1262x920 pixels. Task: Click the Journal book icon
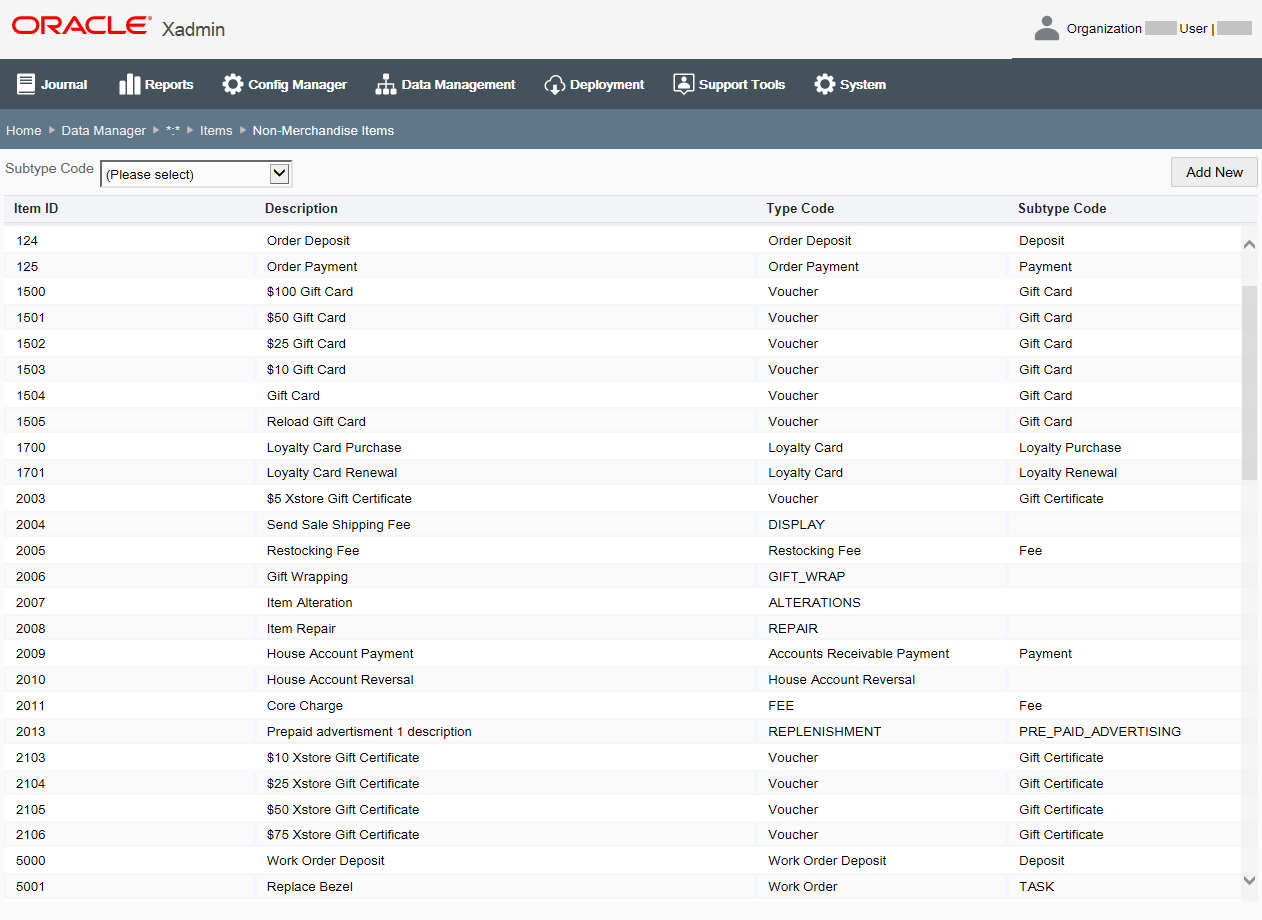26,84
